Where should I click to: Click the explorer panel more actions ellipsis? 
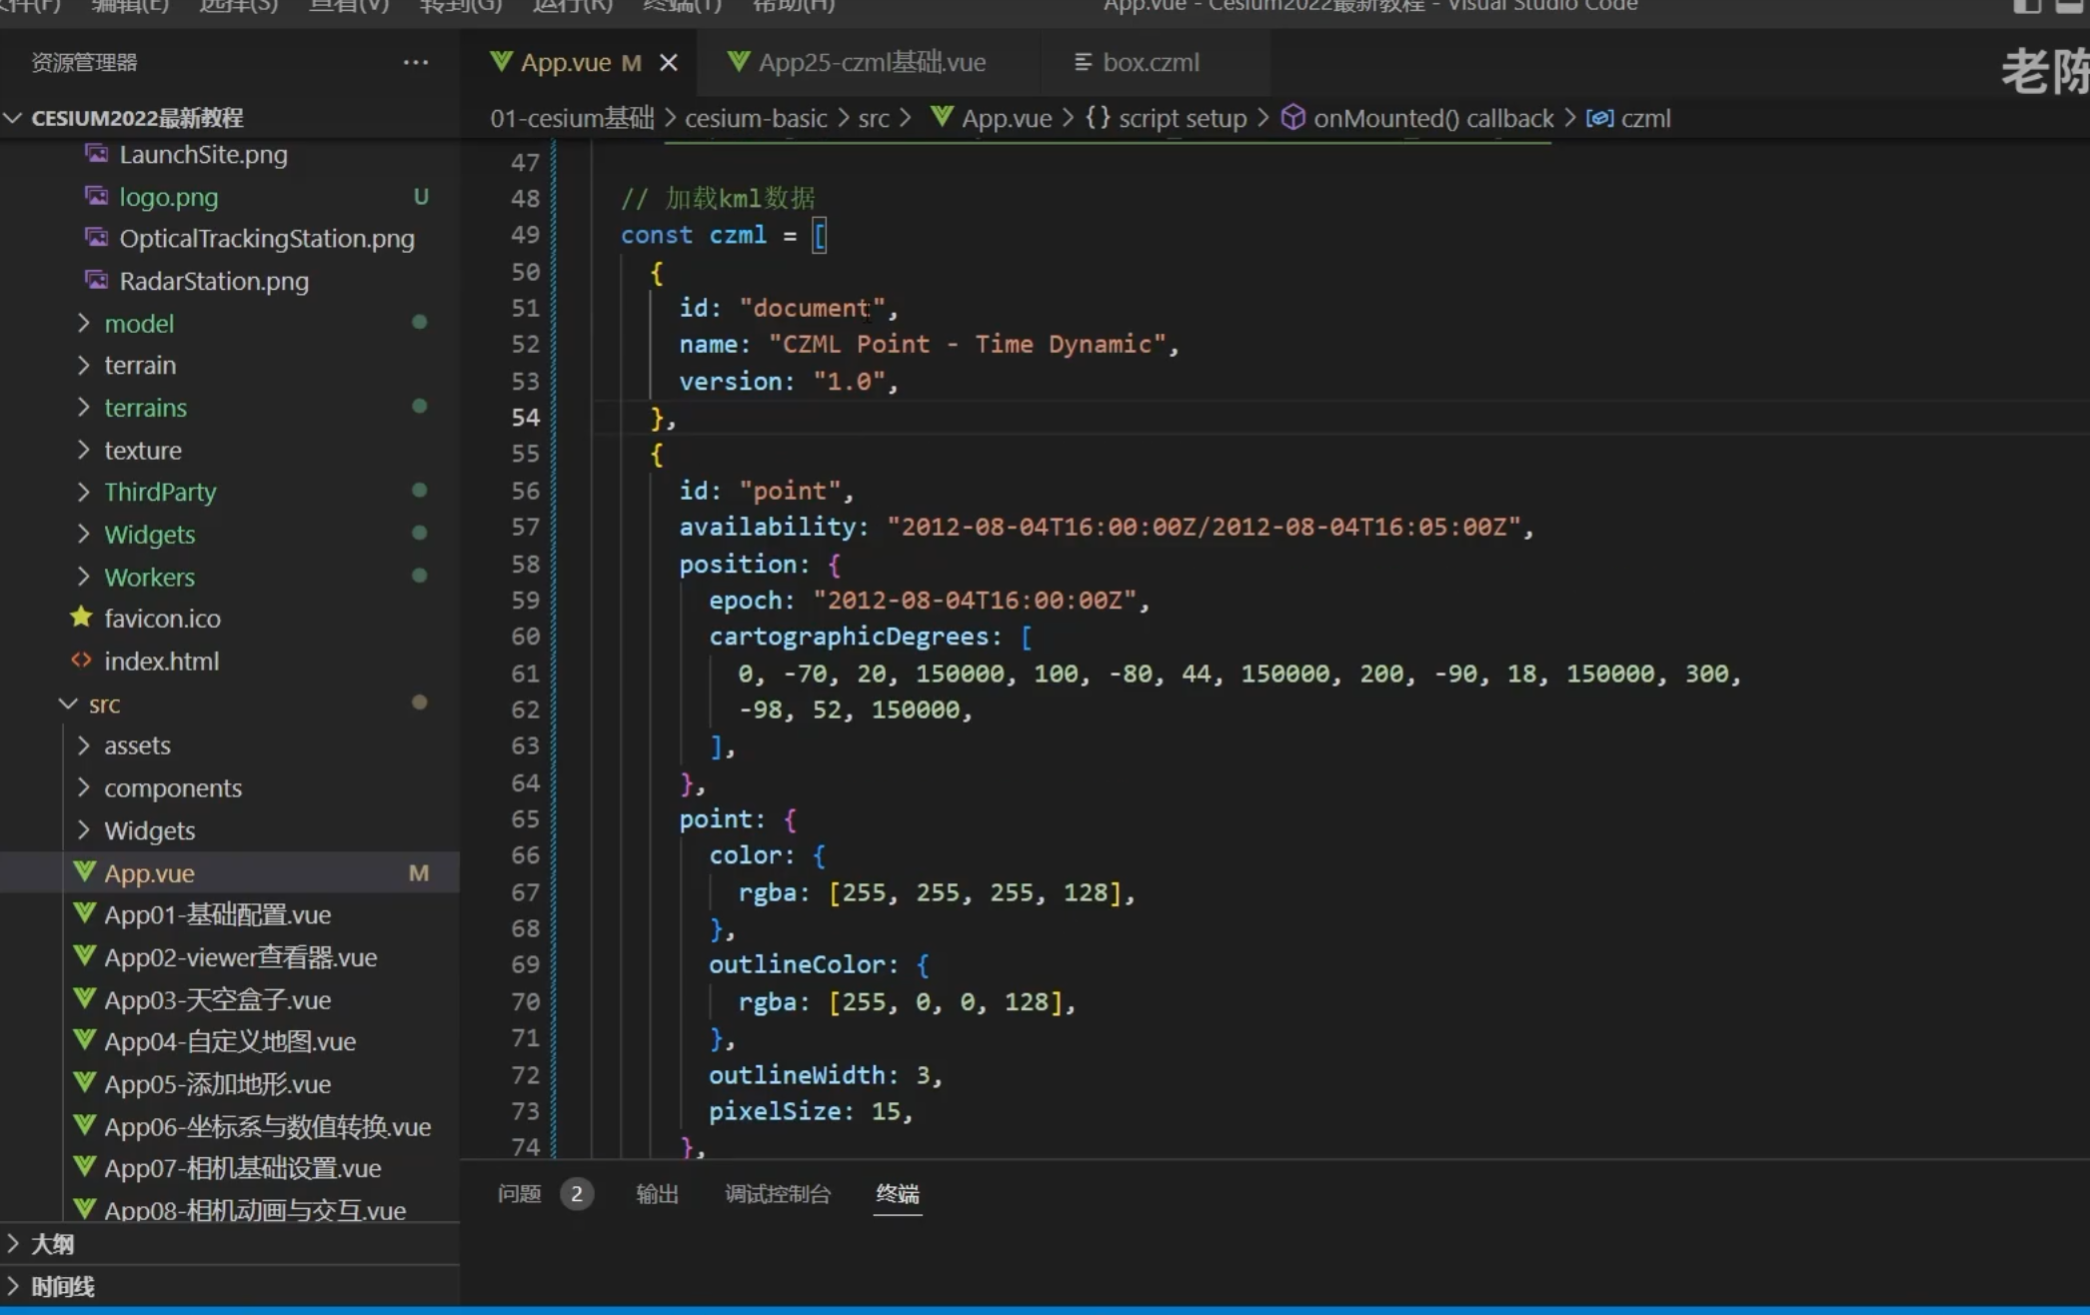[415, 62]
